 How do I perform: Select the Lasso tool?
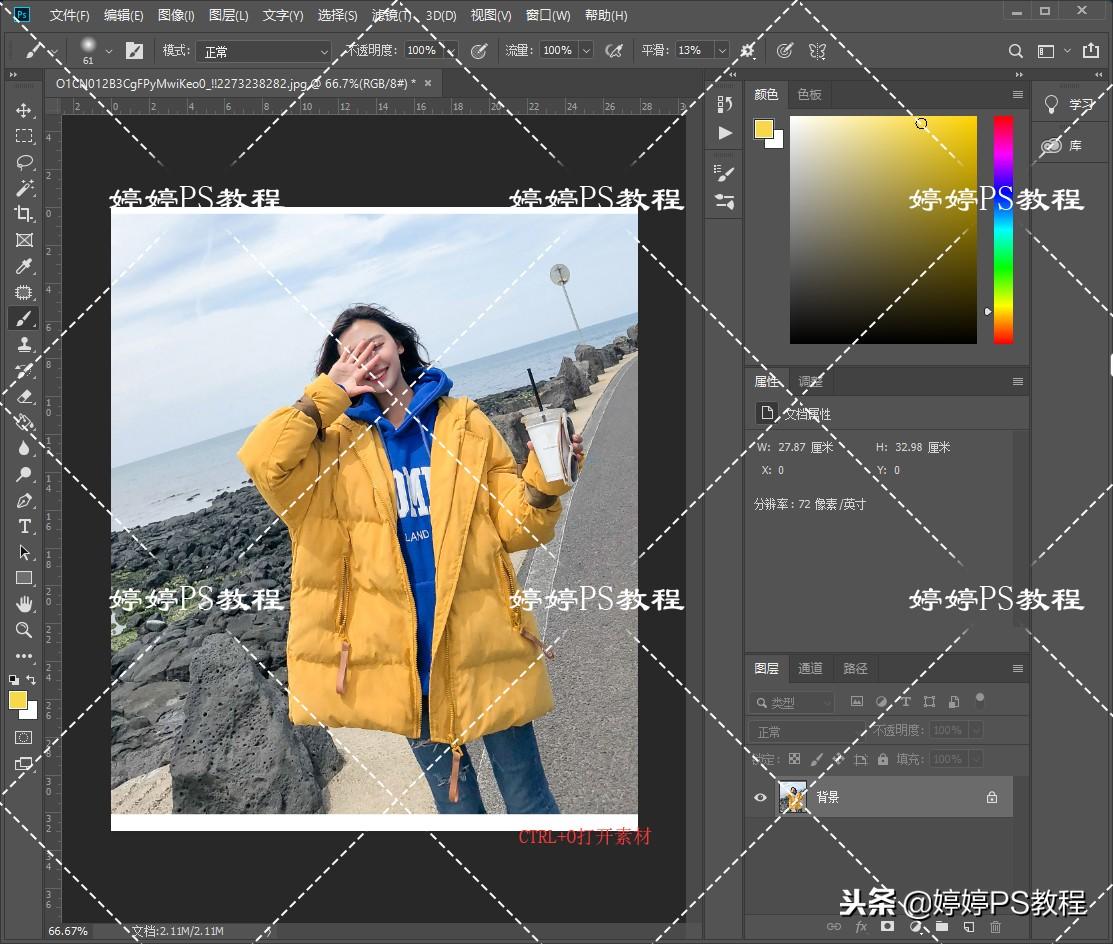pyautogui.click(x=24, y=162)
